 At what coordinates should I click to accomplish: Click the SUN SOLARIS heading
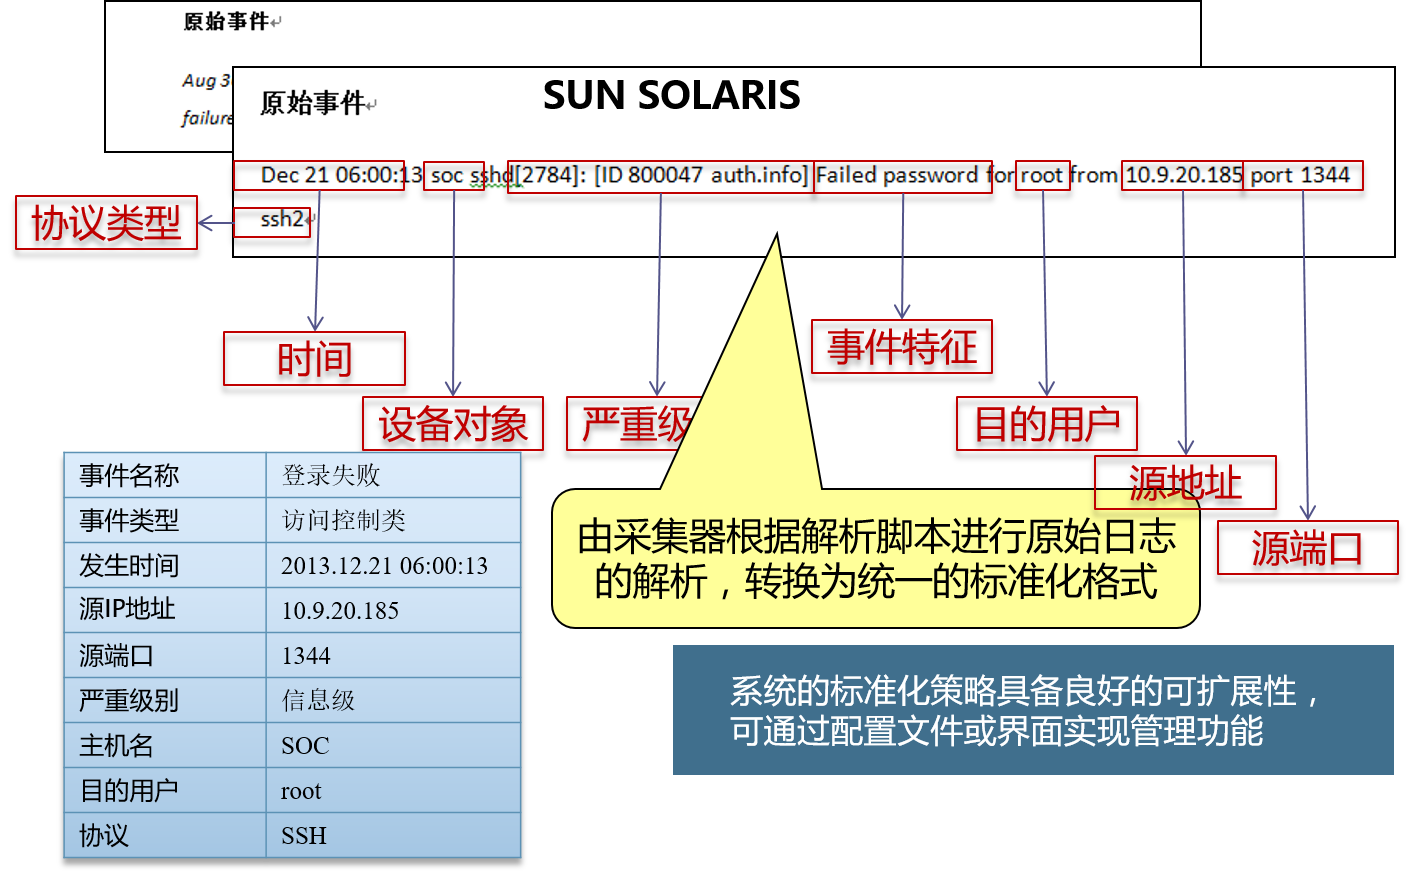click(x=671, y=96)
